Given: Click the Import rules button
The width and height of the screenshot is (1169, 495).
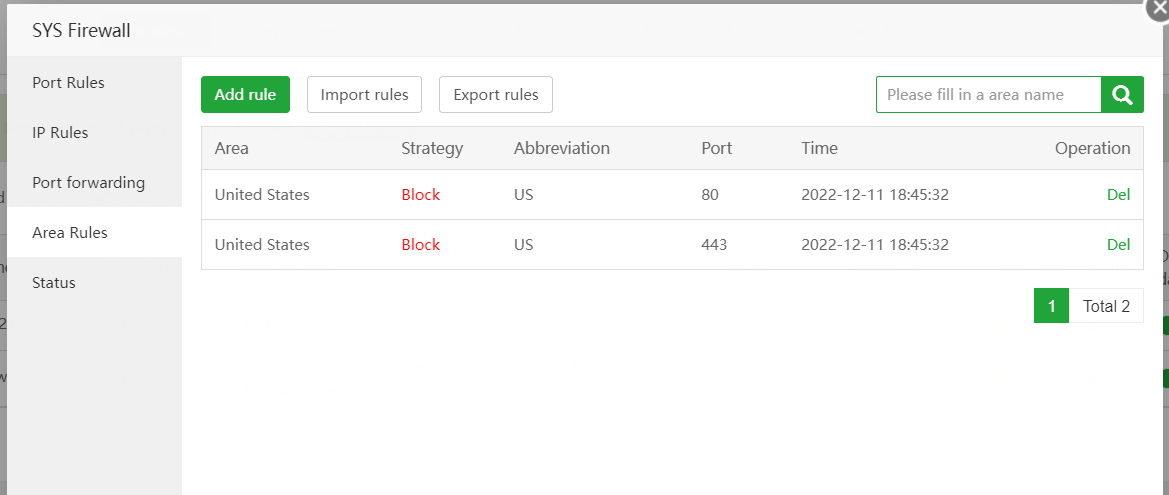Looking at the screenshot, I should click(364, 95).
